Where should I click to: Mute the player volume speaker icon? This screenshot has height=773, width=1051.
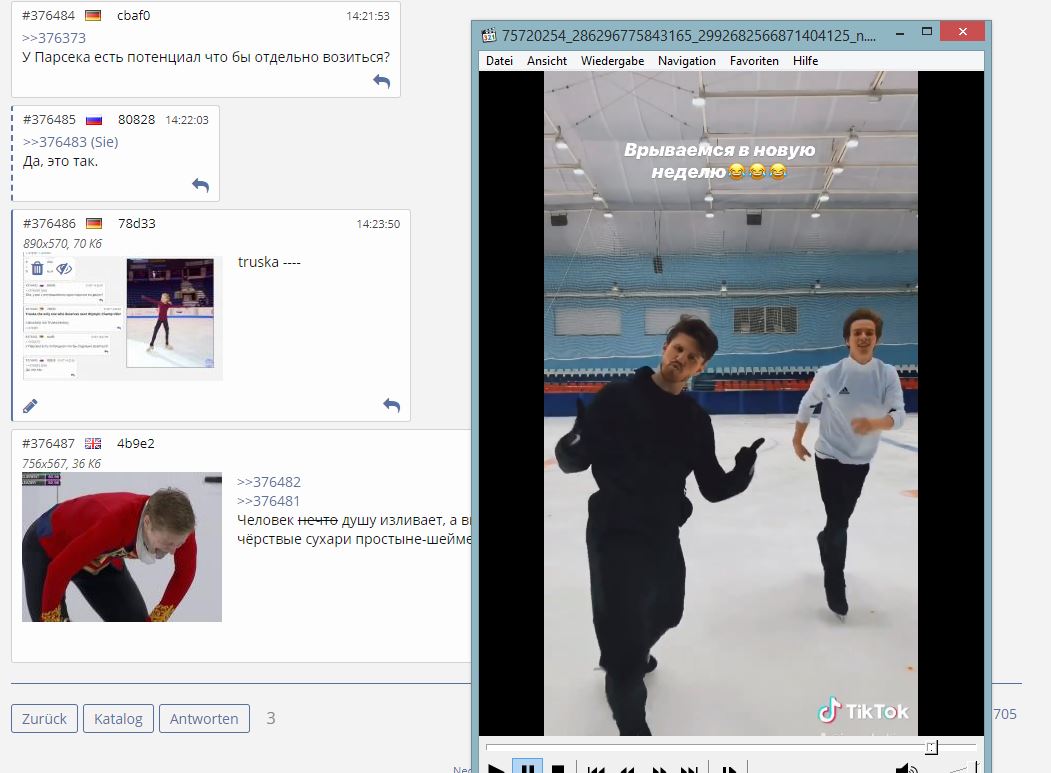(905, 768)
